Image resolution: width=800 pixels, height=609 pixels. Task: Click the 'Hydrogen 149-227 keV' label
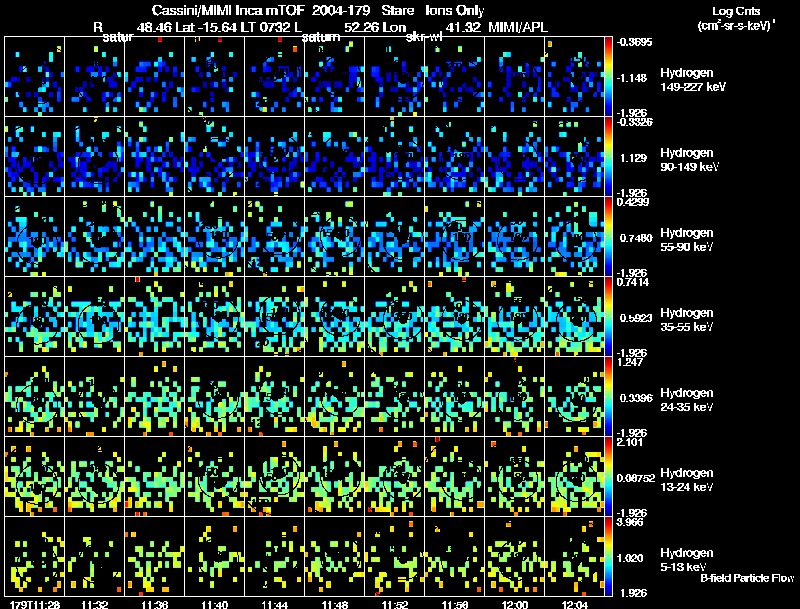tap(692, 80)
